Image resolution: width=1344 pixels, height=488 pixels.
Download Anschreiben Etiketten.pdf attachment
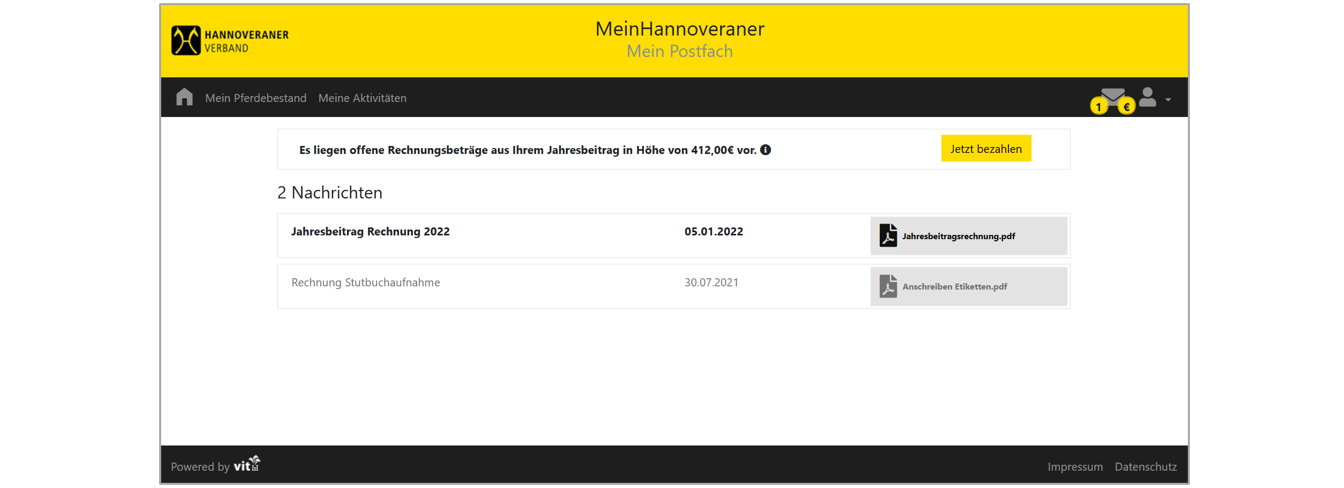pos(968,286)
